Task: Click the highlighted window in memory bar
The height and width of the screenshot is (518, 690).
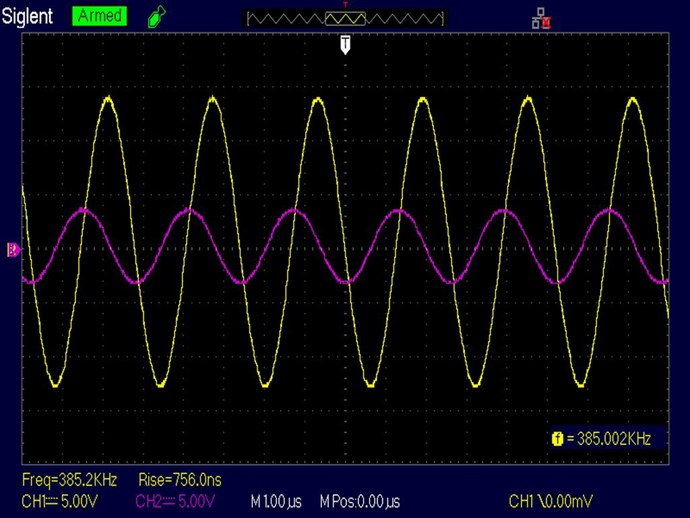Action: click(345, 18)
